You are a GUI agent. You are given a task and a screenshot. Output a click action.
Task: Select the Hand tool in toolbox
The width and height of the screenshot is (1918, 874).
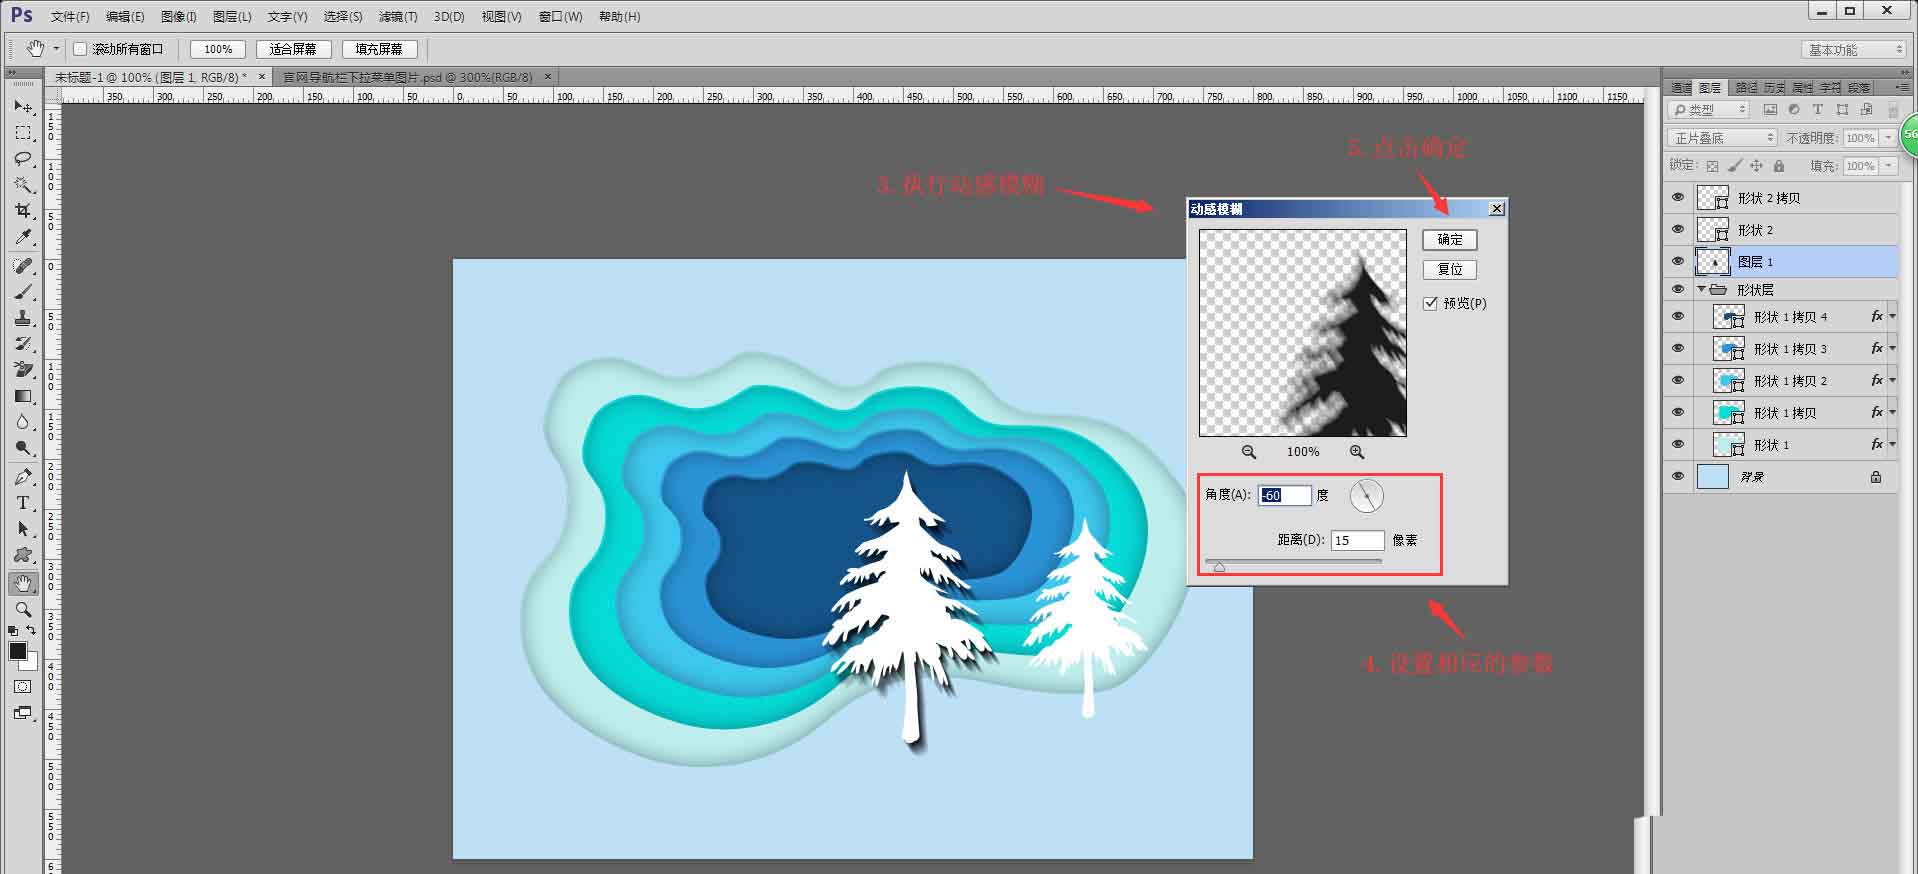pyautogui.click(x=23, y=583)
